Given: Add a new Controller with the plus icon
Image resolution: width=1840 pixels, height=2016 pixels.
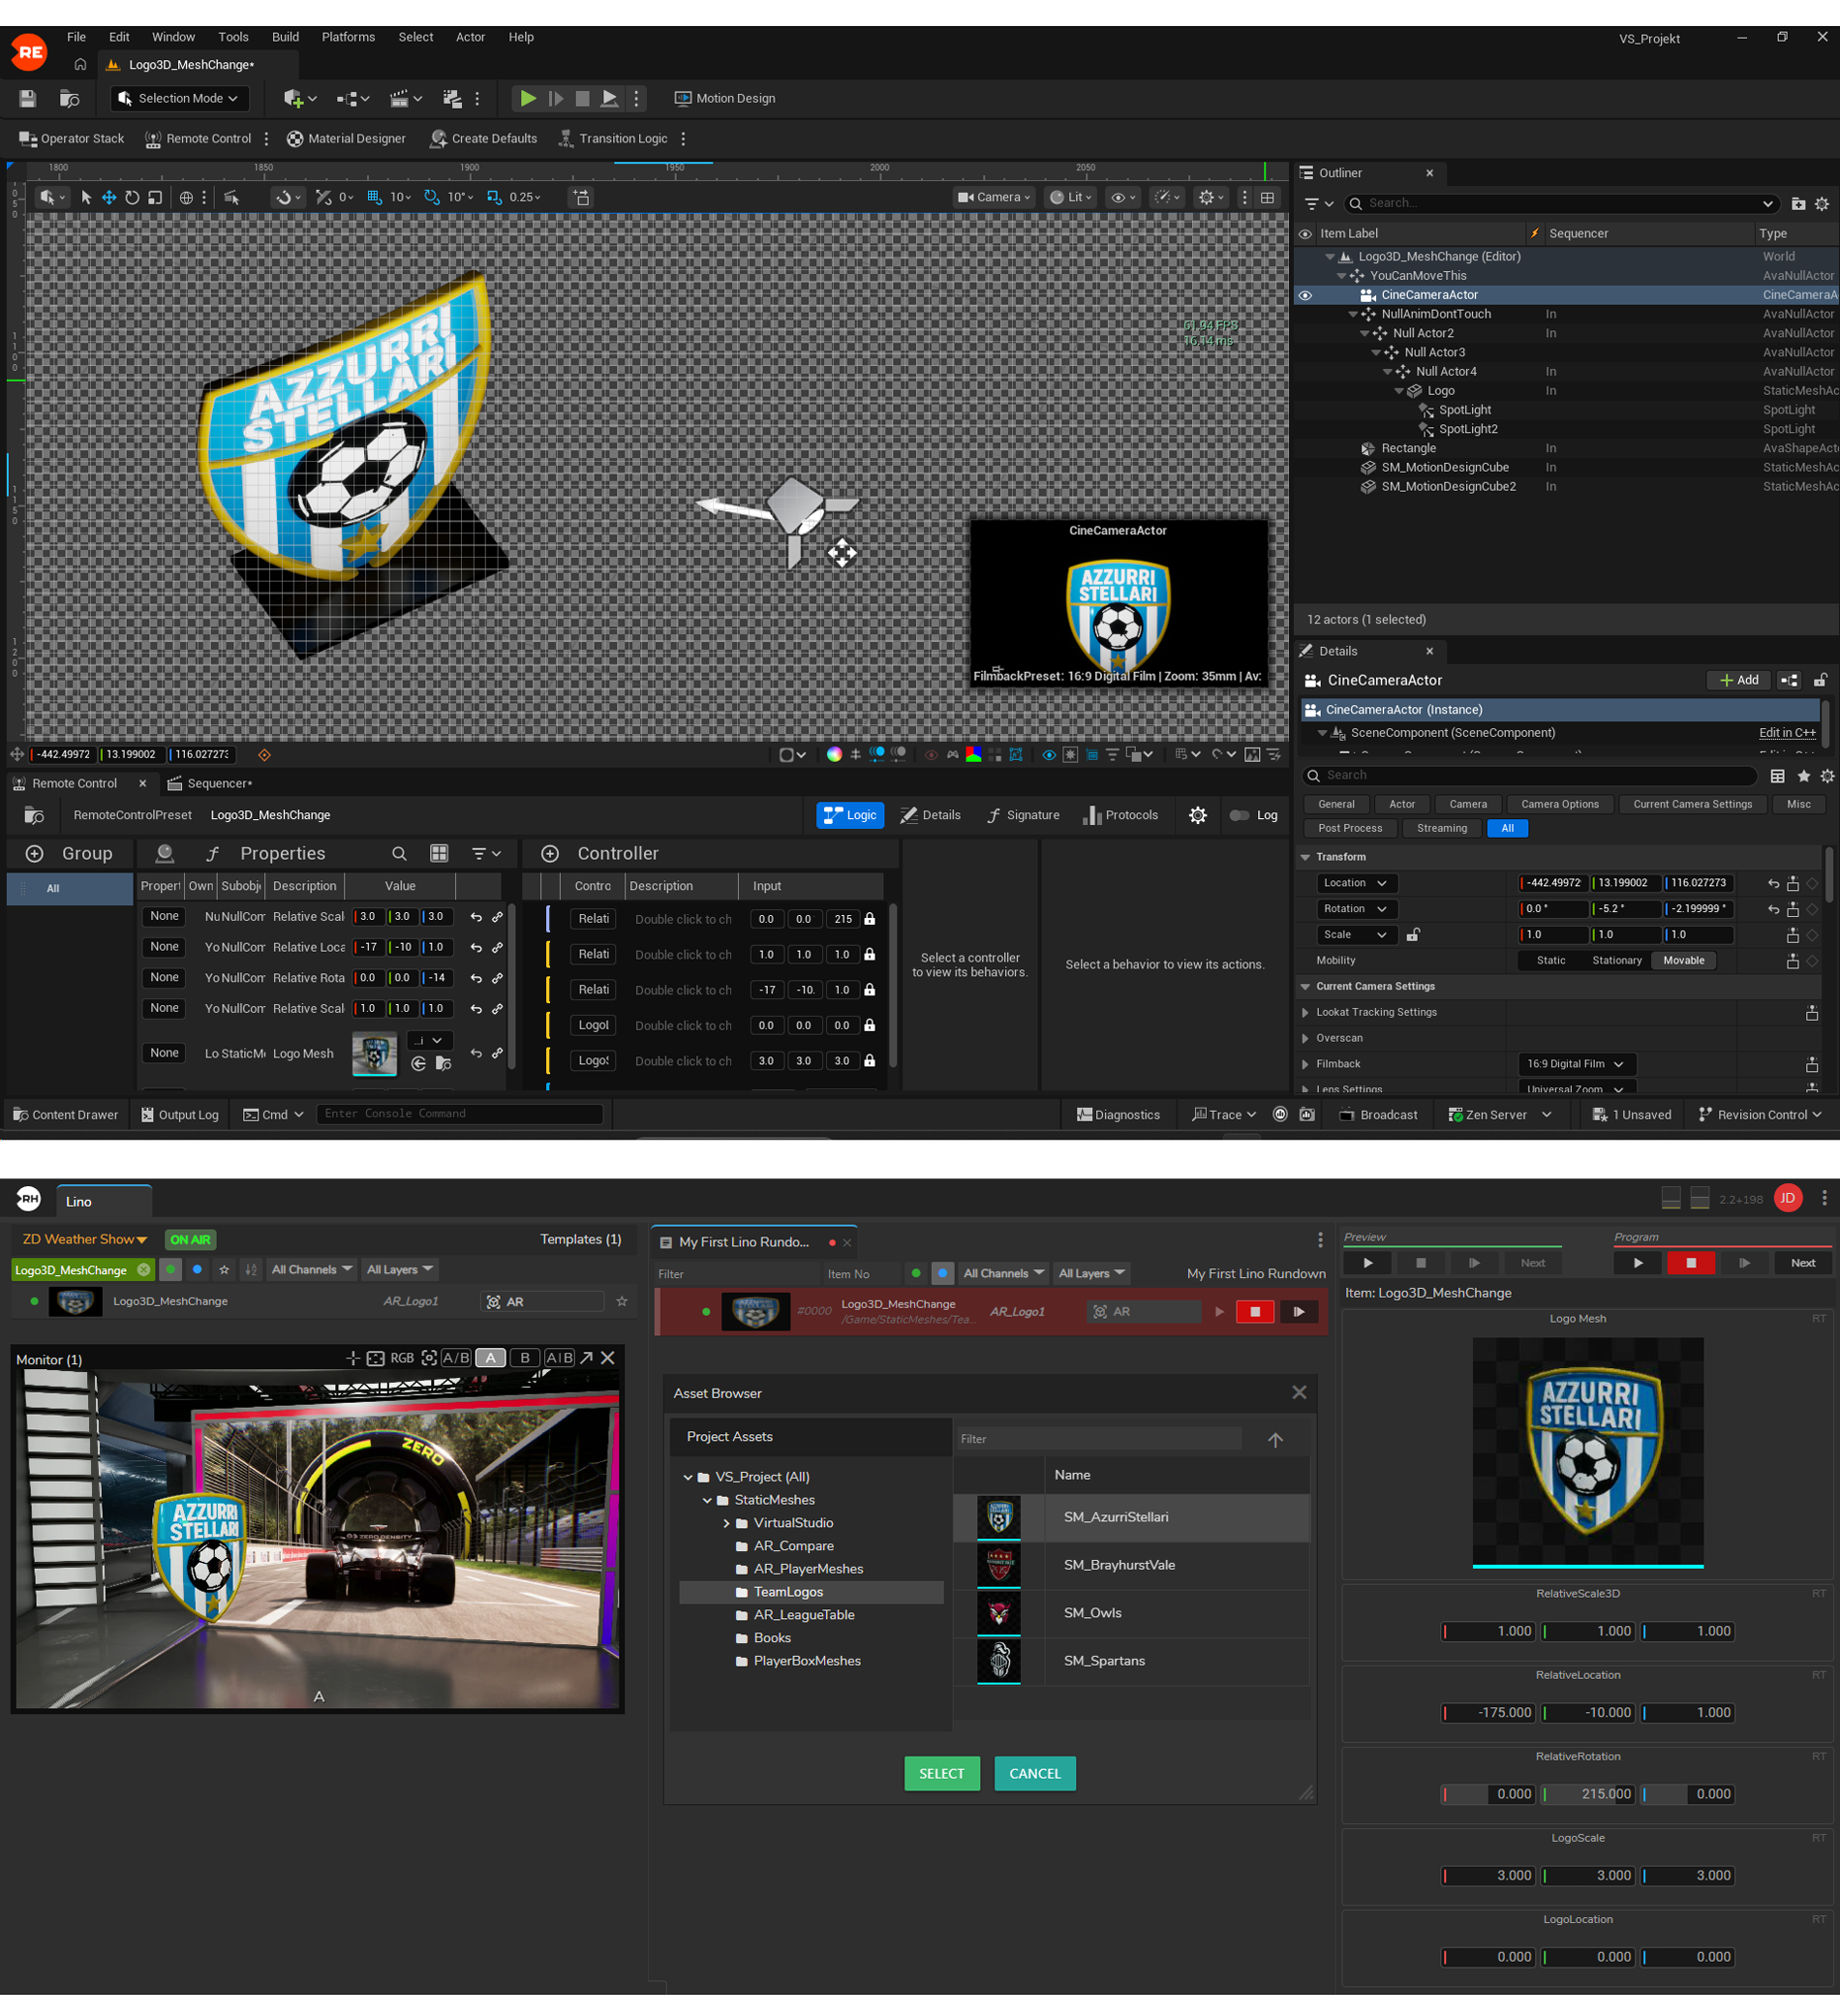Looking at the screenshot, I should point(550,854).
